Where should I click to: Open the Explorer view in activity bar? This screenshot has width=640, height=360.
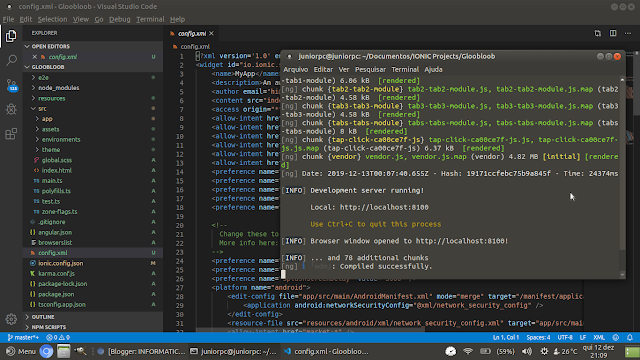pos(11,36)
